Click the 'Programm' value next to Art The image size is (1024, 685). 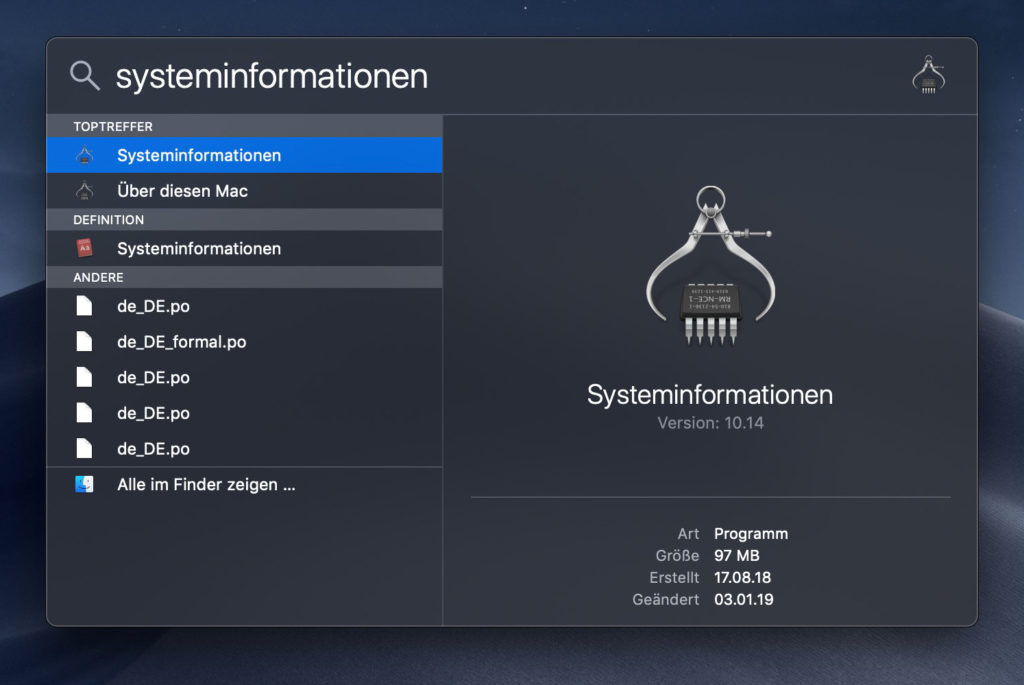751,534
